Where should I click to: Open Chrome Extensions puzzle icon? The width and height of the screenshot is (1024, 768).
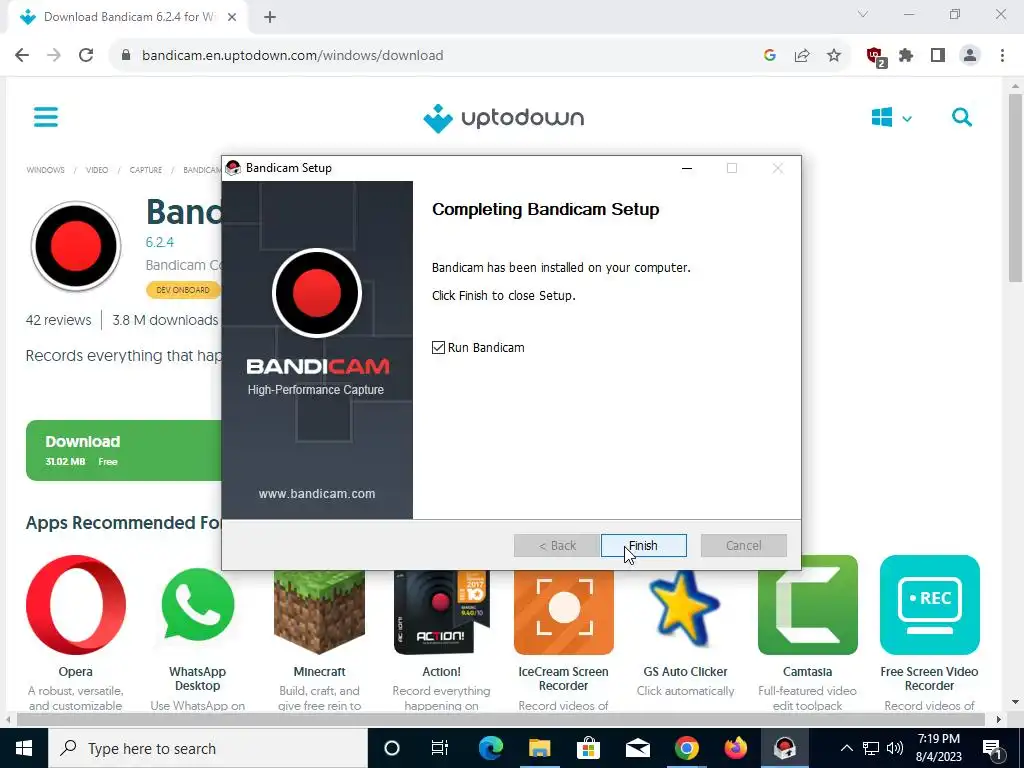pos(906,56)
